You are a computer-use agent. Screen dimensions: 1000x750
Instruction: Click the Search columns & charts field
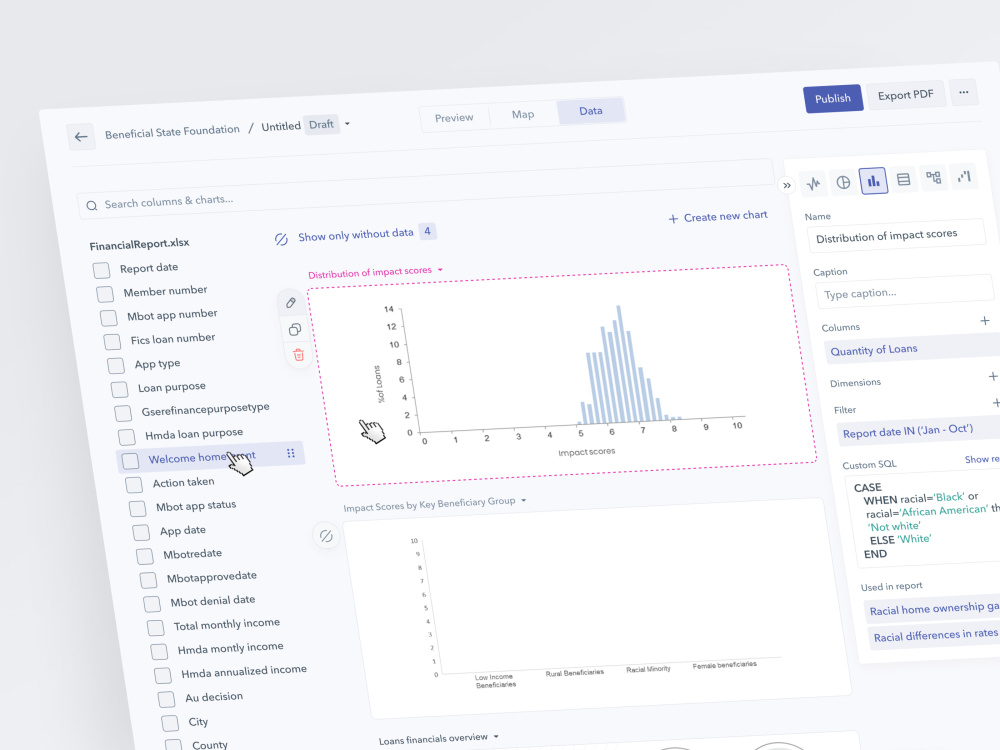pos(425,191)
